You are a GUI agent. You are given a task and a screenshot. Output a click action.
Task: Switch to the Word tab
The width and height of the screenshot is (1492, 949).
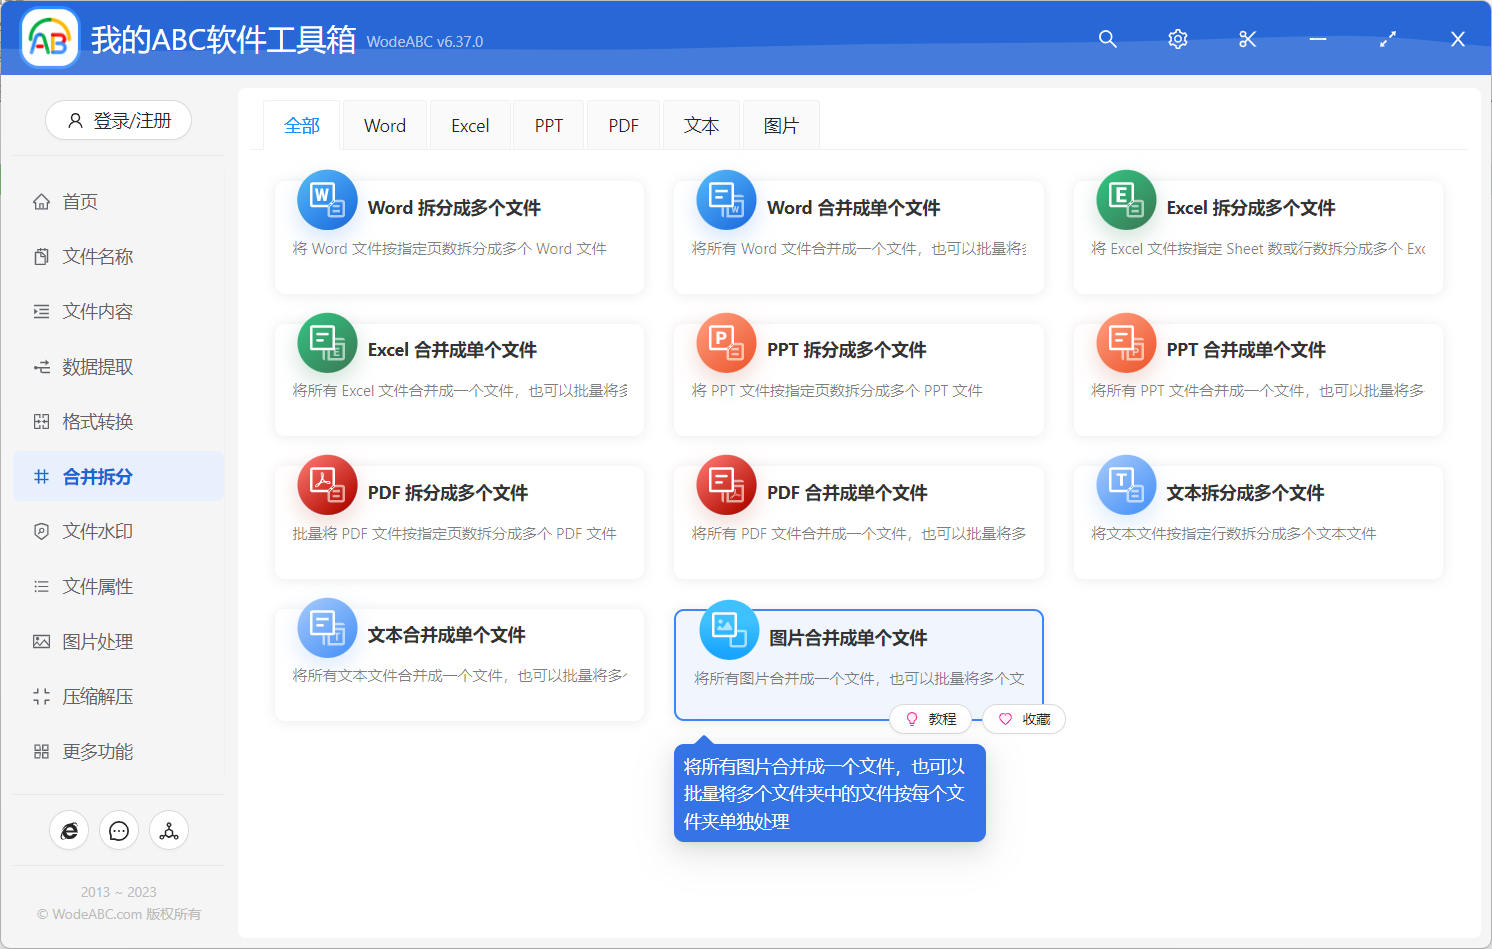tap(384, 124)
